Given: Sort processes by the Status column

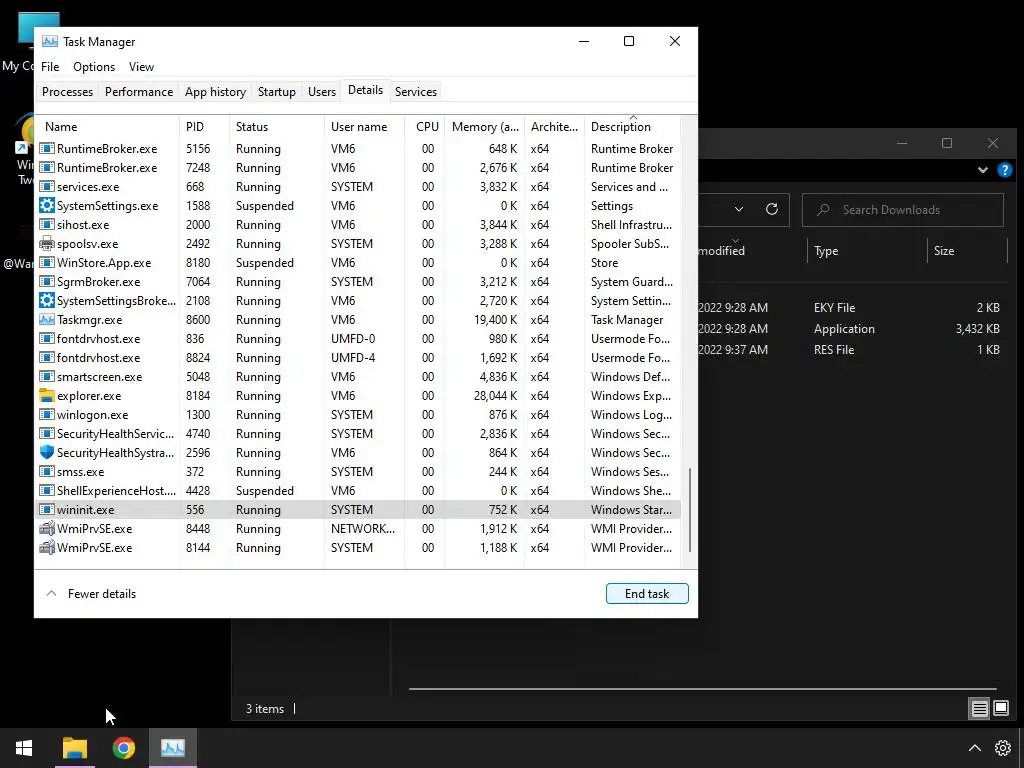Looking at the screenshot, I should pyautogui.click(x=277, y=127).
